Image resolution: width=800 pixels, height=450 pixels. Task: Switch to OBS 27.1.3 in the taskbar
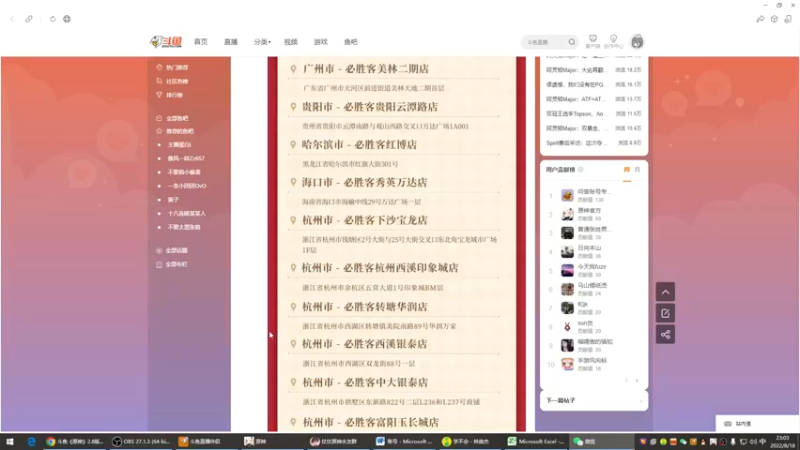click(141, 441)
